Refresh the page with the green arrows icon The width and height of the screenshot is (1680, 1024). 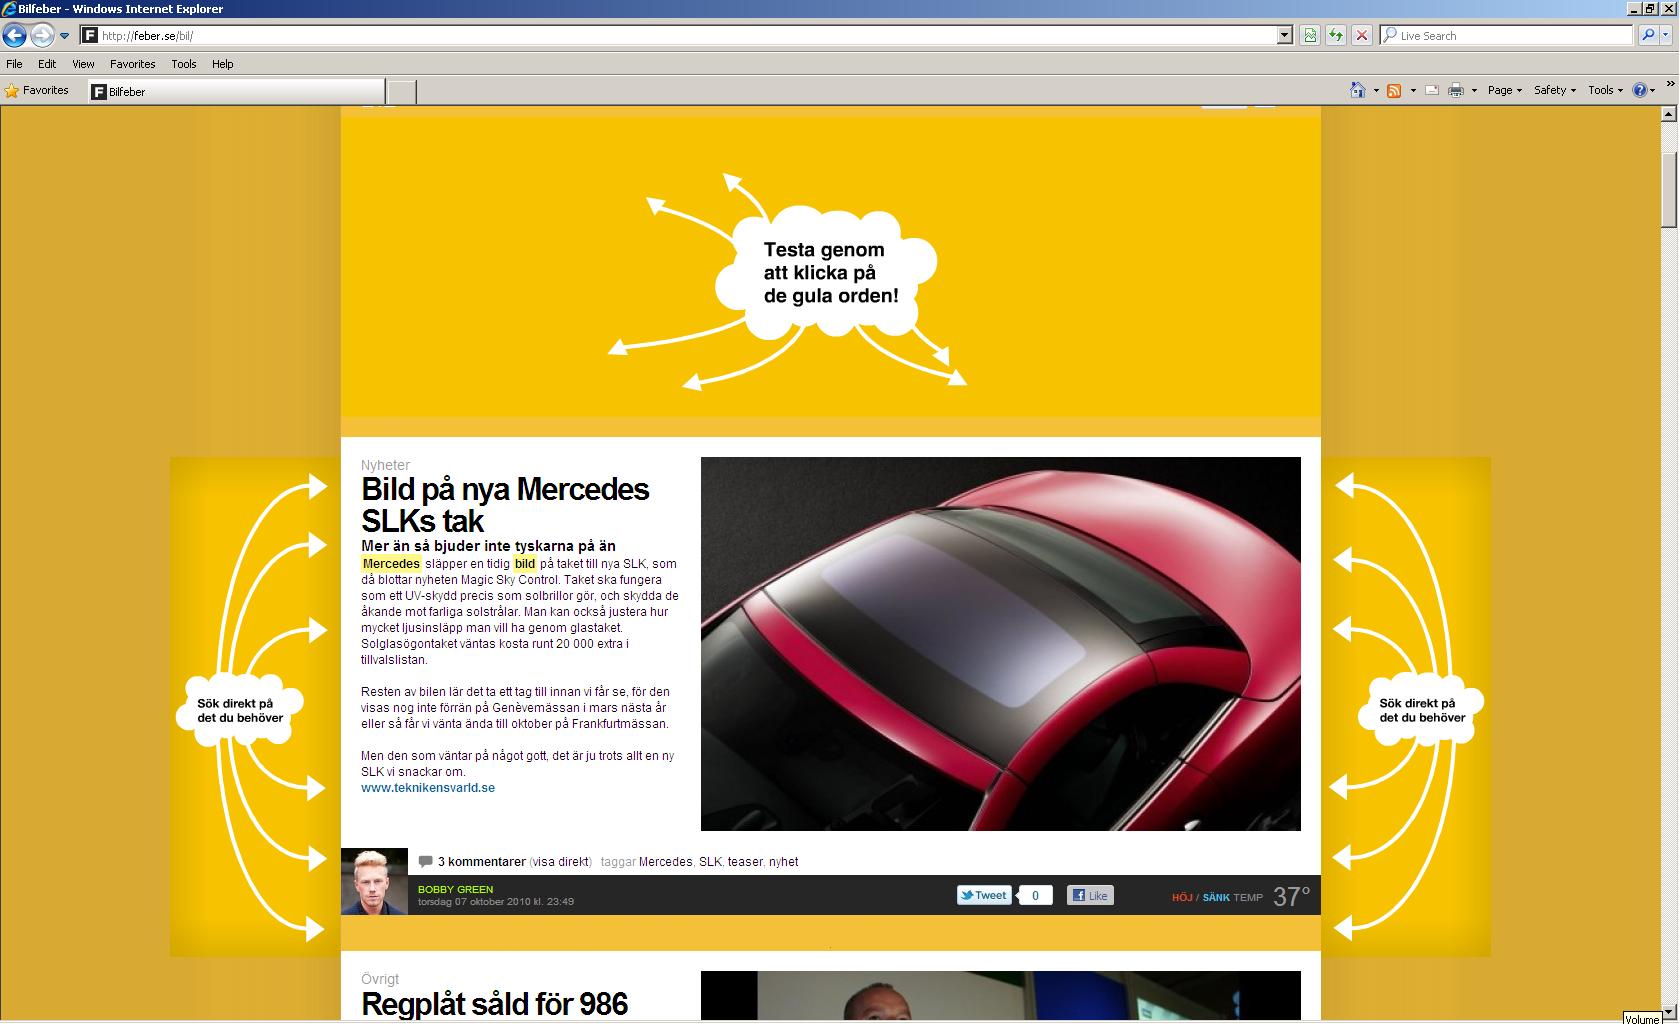click(1336, 36)
